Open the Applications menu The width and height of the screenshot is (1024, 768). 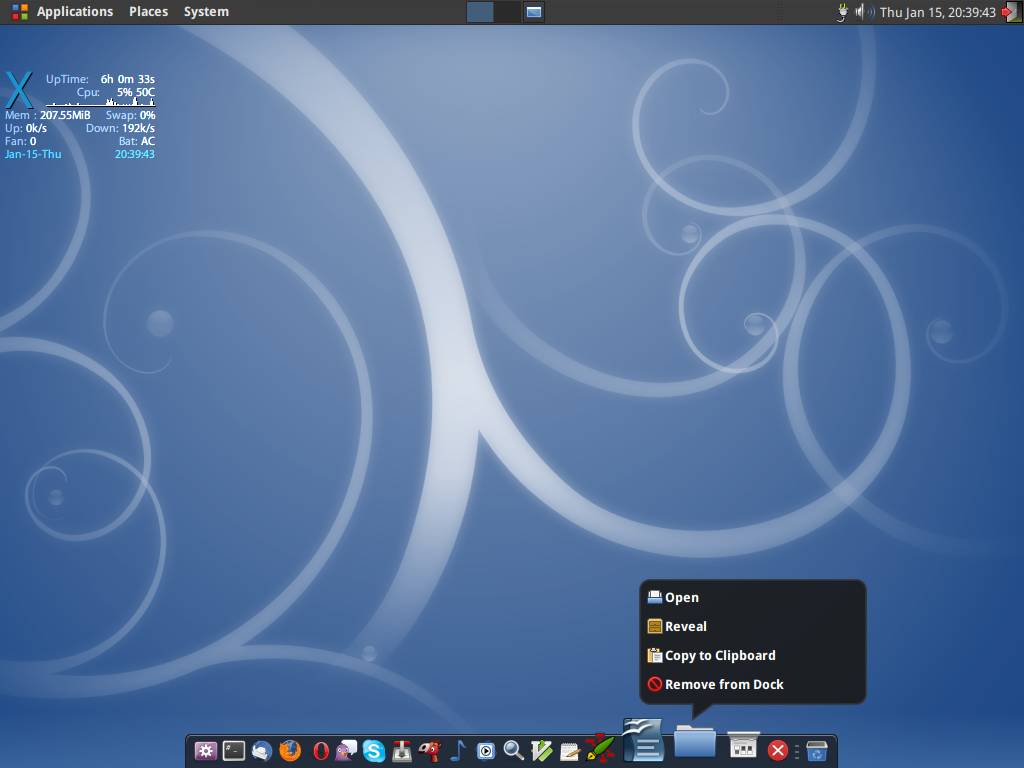pos(74,12)
